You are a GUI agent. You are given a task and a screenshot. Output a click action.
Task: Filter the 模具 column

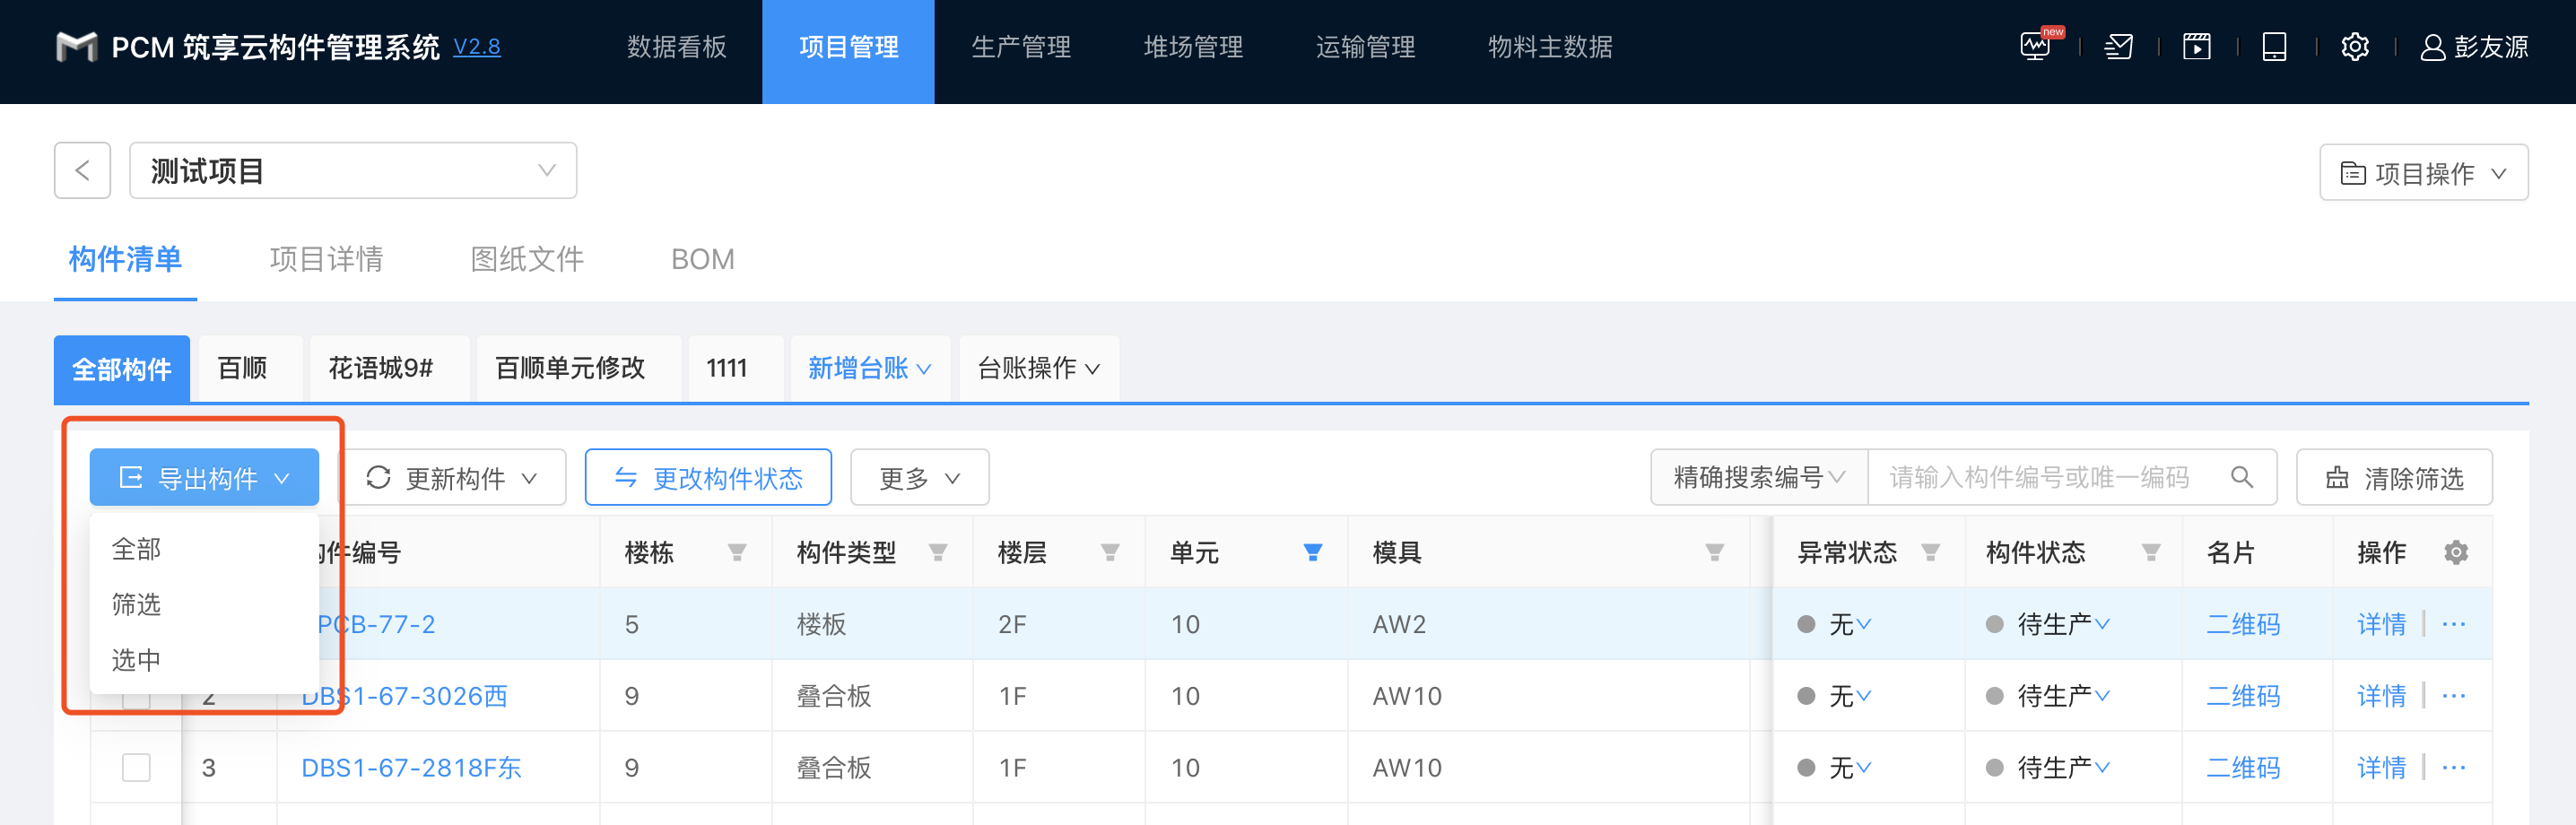(x=1714, y=552)
